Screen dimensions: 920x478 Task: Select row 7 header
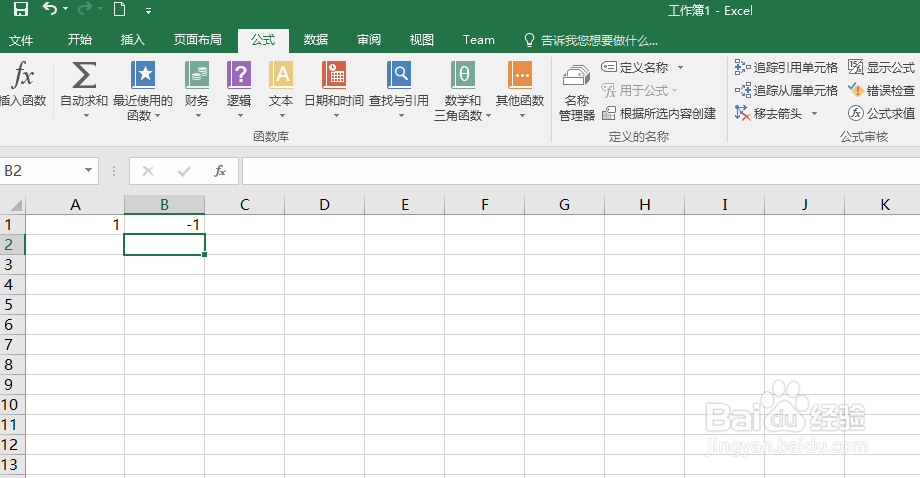[12, 344]
